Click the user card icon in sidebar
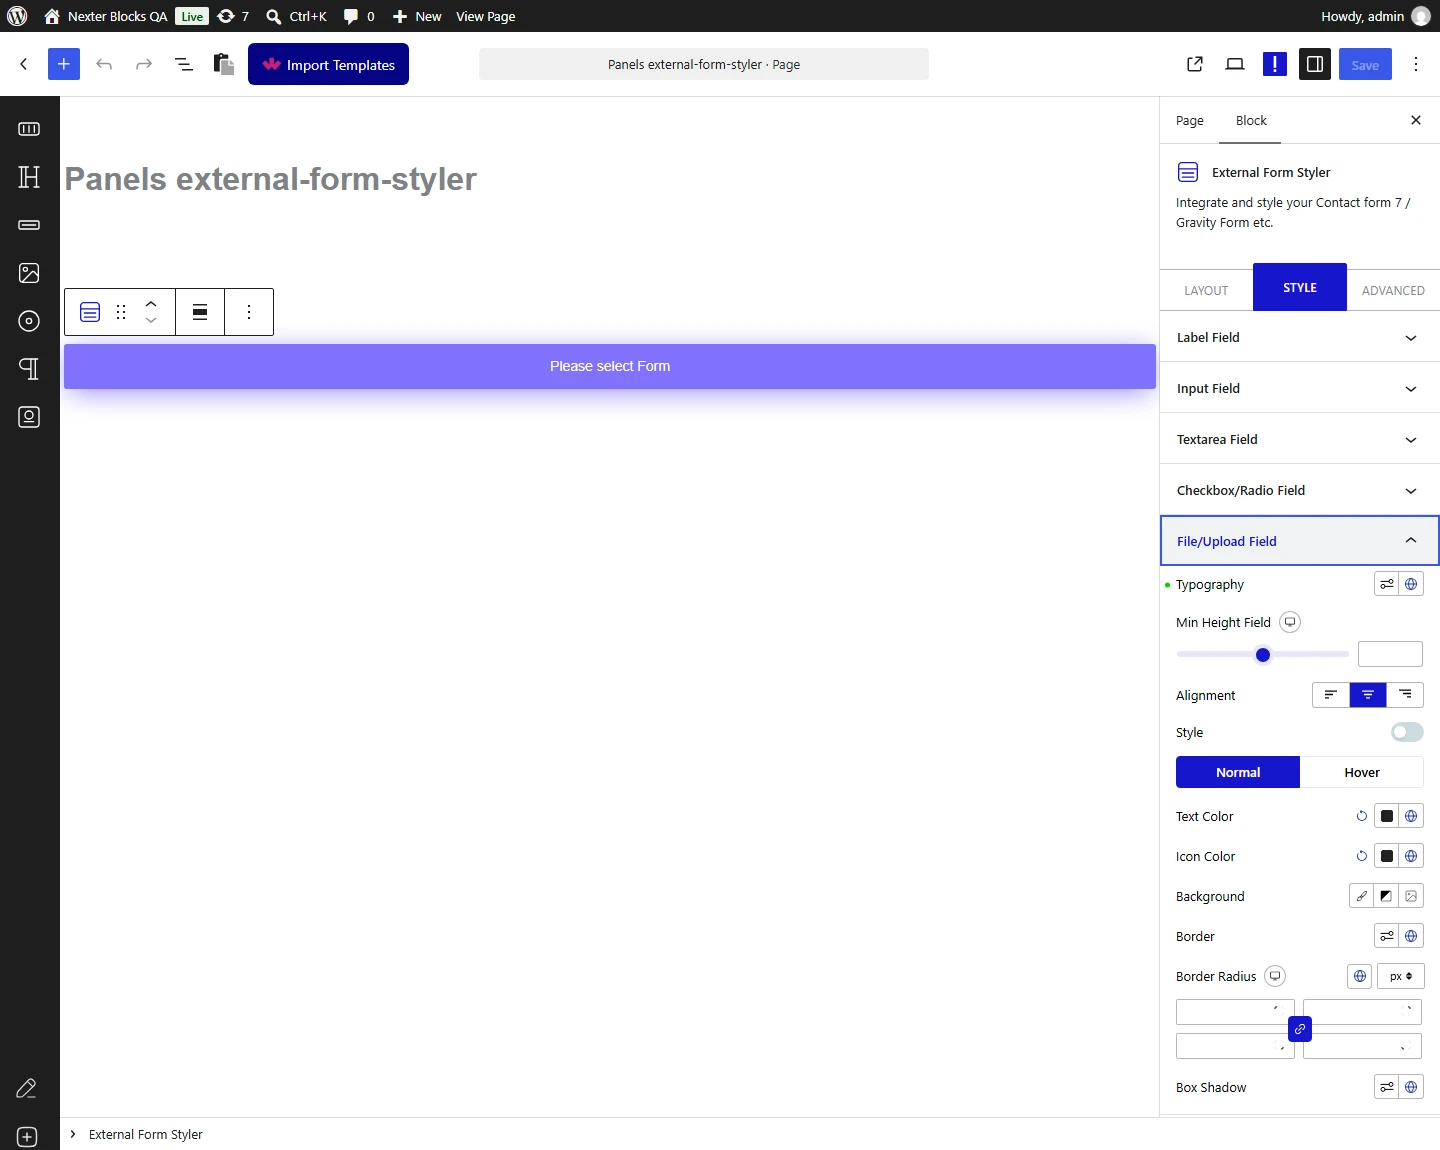The height and width of the screenshot is (1150, 1440). pos(29,417)
